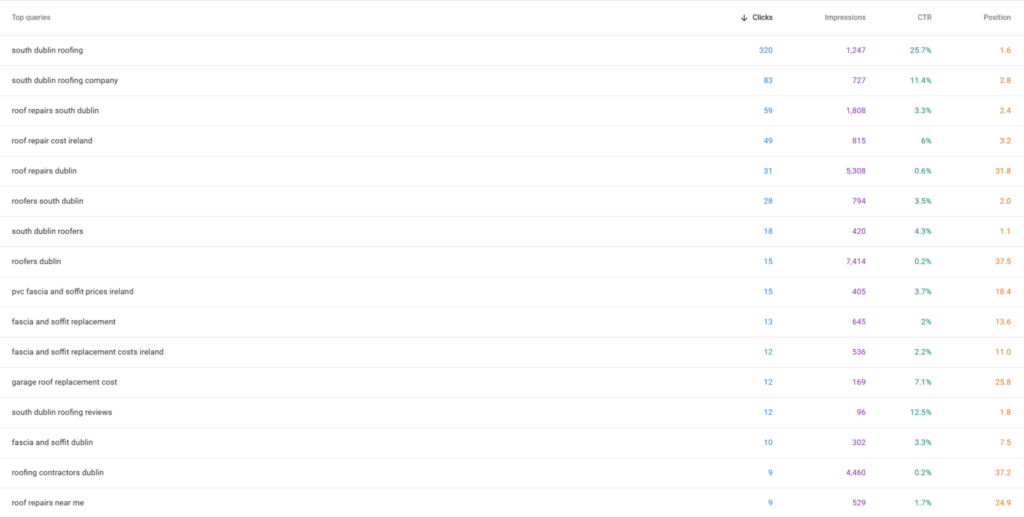Viewport: 1024px width, 517px height.
Task: Click the 25.8 position value
Action: [x=1003, y=382]
